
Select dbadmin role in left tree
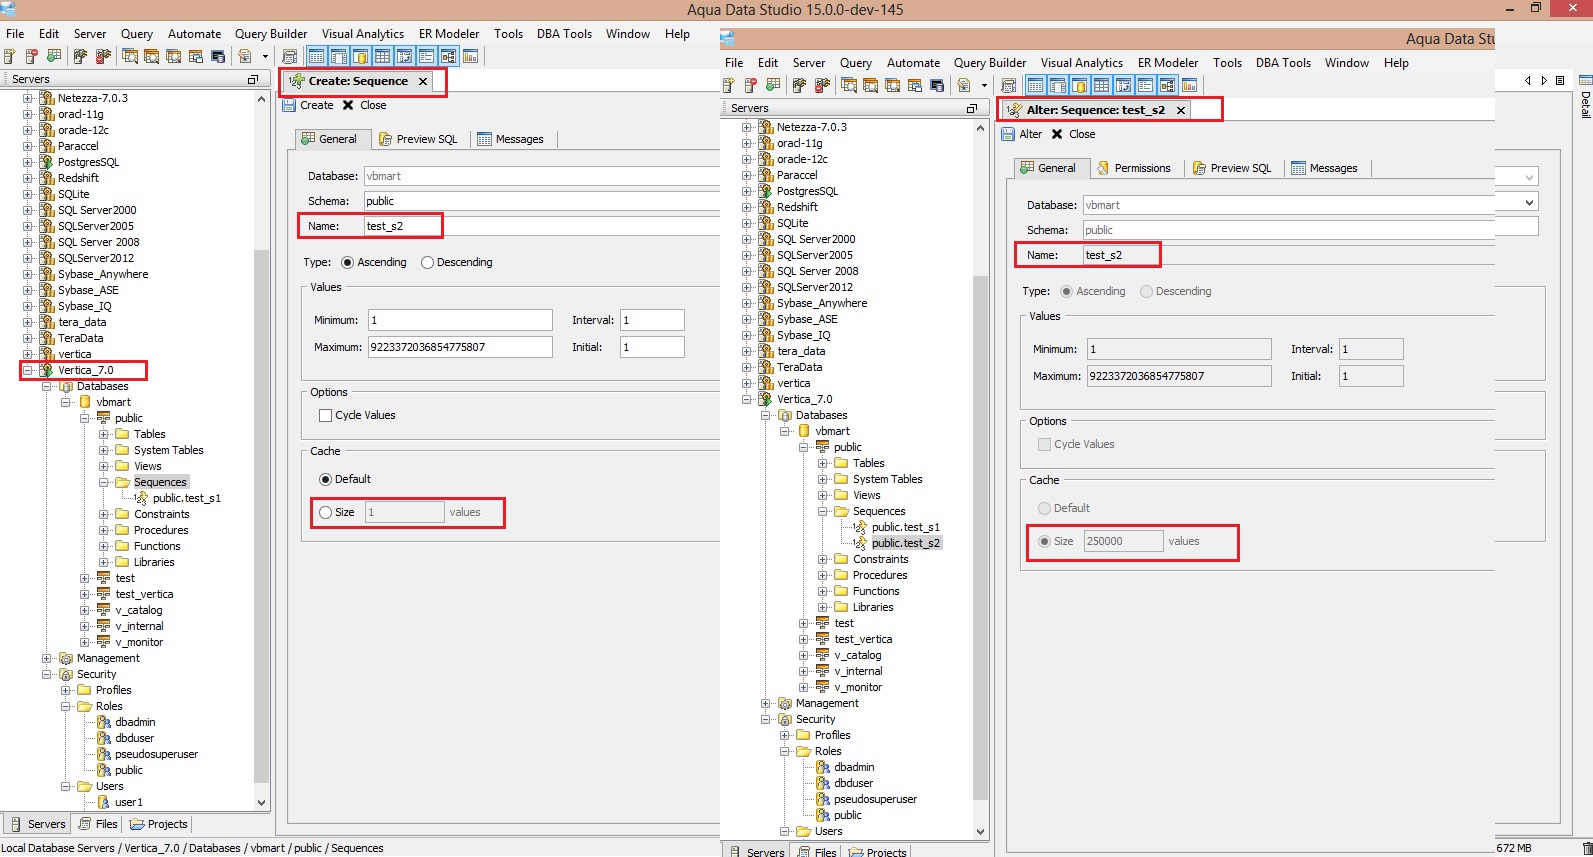(134, 722)
